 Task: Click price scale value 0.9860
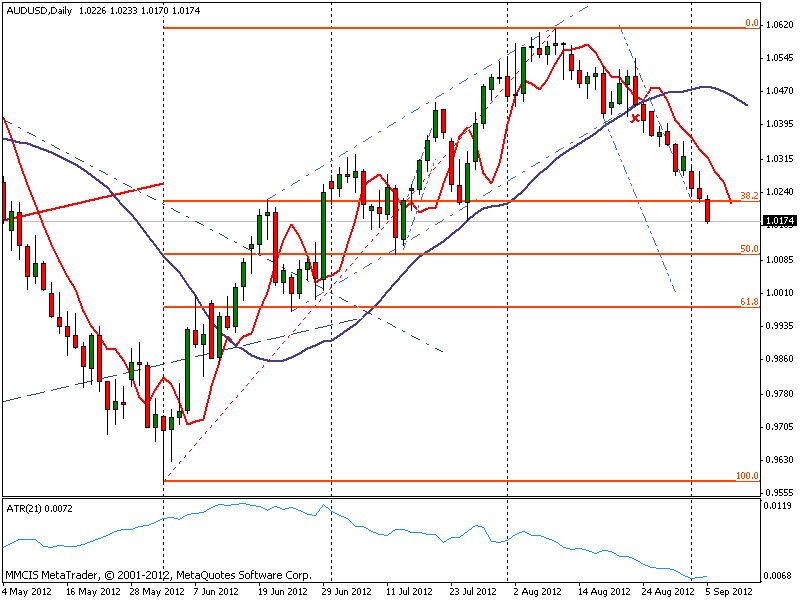coord(780,359)
